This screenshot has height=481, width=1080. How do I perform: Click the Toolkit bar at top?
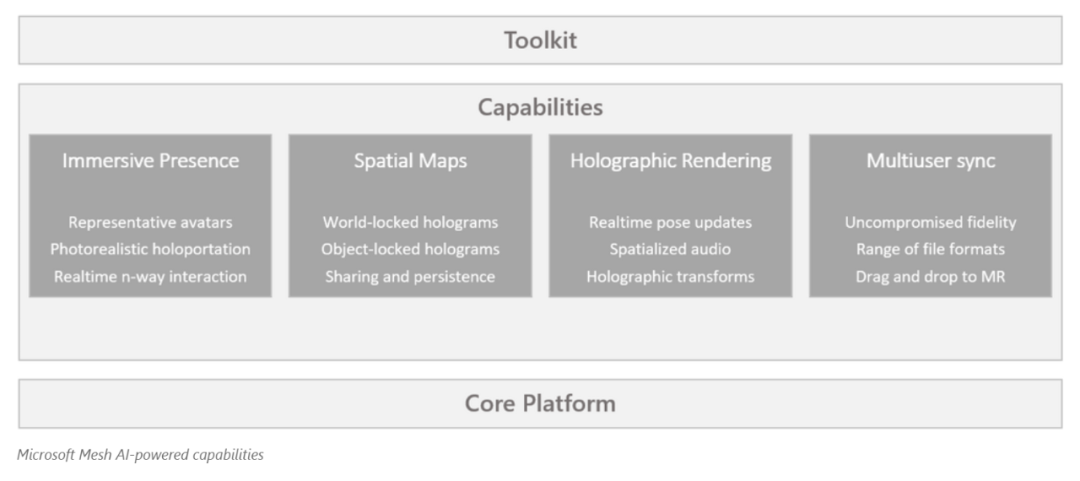tap(540, 40)
